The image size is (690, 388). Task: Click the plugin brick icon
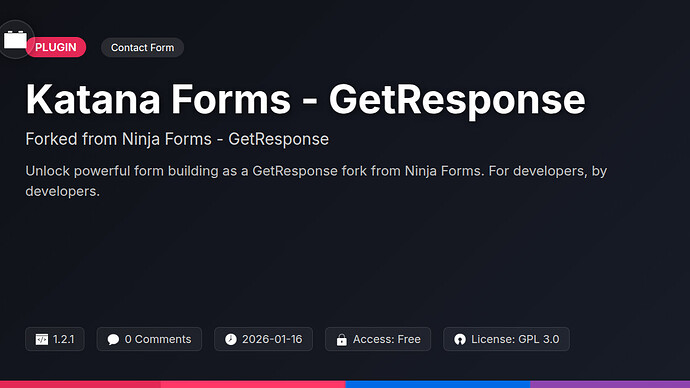pos(15,40)
